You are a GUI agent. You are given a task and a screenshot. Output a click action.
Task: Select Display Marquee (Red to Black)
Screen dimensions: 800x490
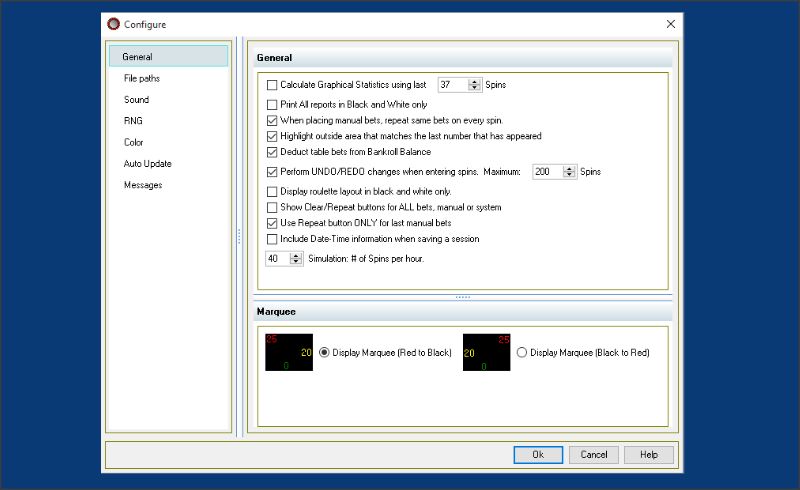324,353
